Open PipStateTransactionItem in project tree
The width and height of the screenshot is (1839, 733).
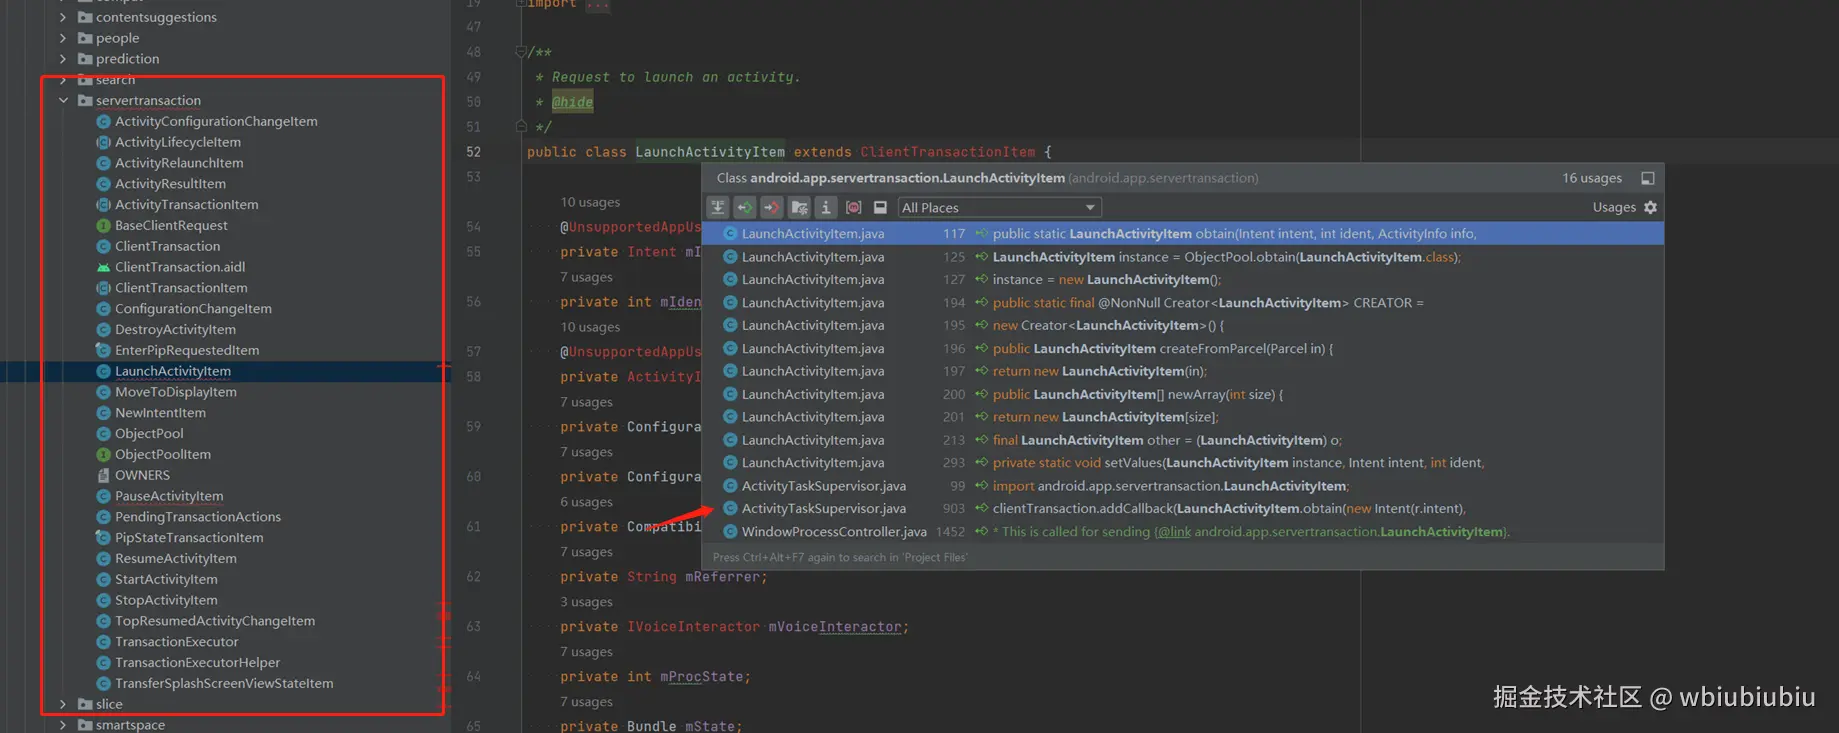189,538
